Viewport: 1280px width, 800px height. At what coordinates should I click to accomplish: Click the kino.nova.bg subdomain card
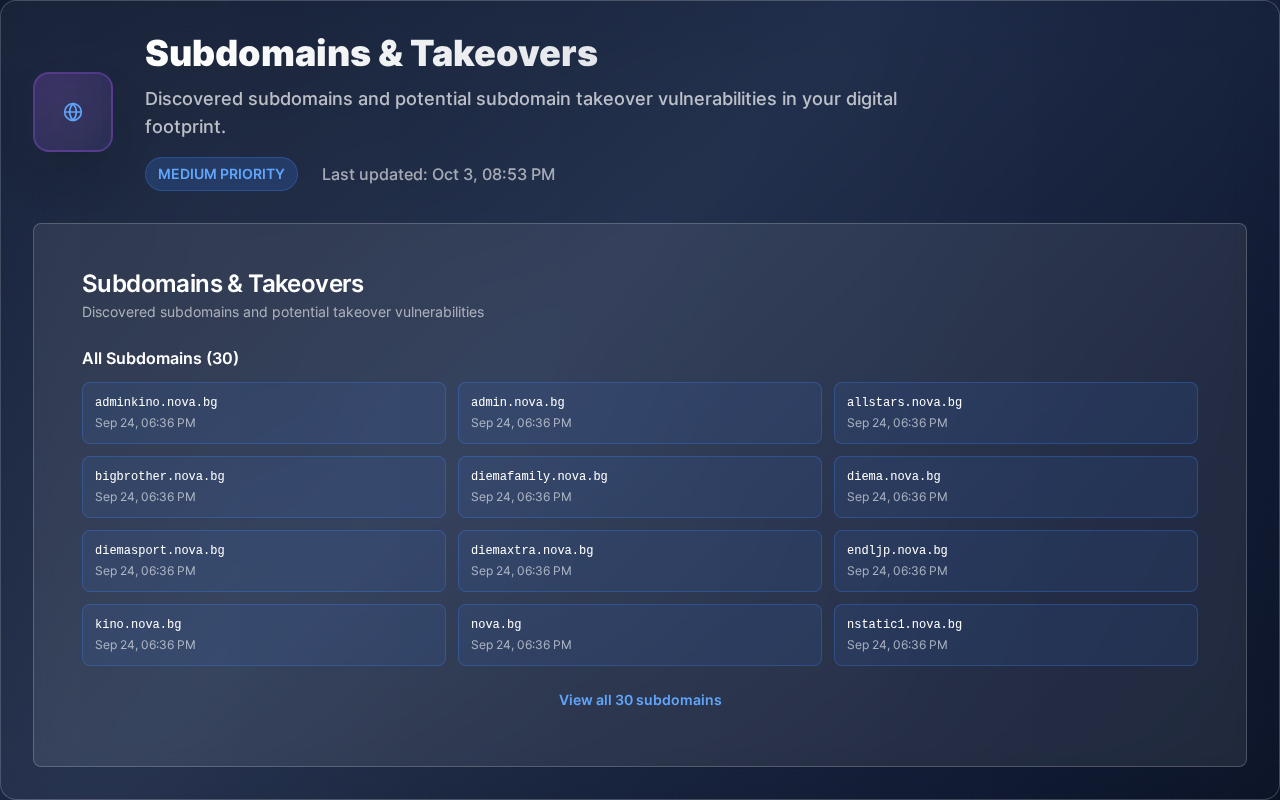[264, 634]
